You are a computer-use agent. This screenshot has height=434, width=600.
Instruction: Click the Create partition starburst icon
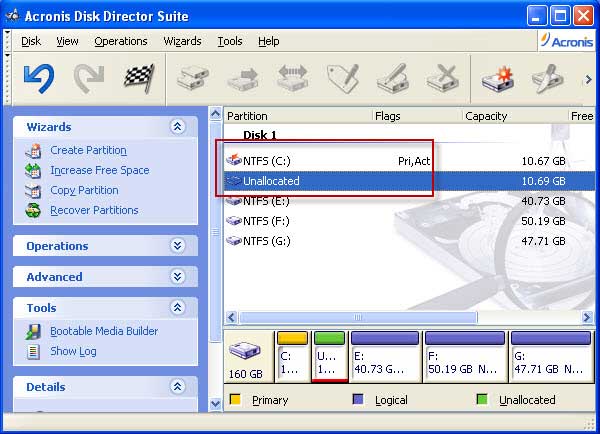(x=497, y=78)
